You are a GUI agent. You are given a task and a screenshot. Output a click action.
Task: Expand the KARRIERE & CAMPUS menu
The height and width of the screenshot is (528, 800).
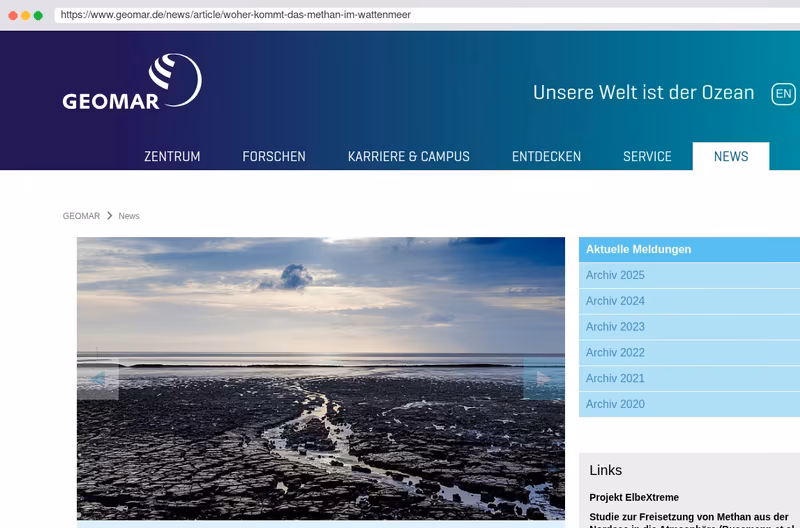[x=409, y=156]
